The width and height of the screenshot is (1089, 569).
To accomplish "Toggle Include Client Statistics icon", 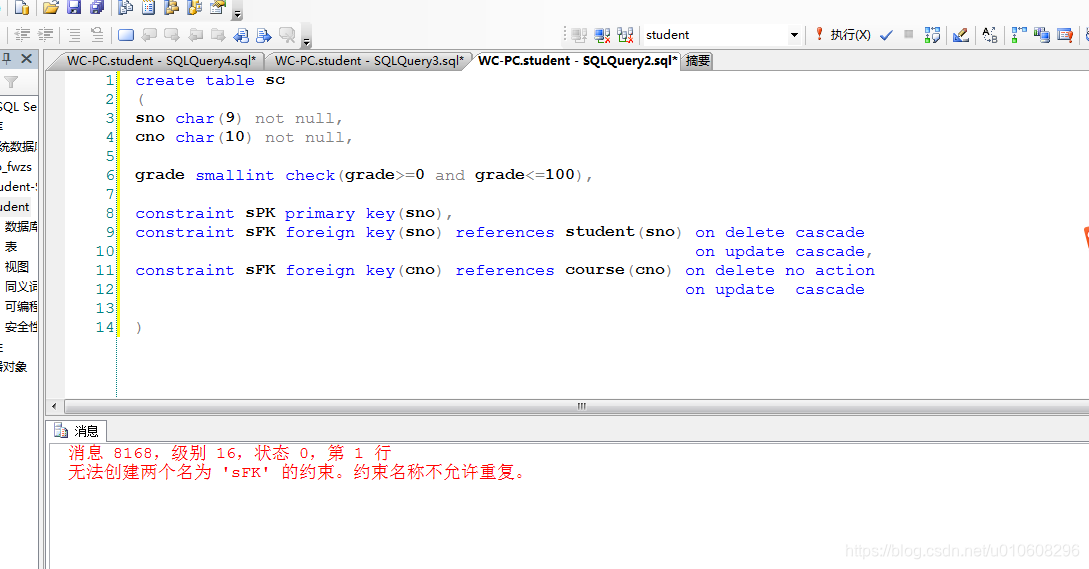I will [1042, 35].
